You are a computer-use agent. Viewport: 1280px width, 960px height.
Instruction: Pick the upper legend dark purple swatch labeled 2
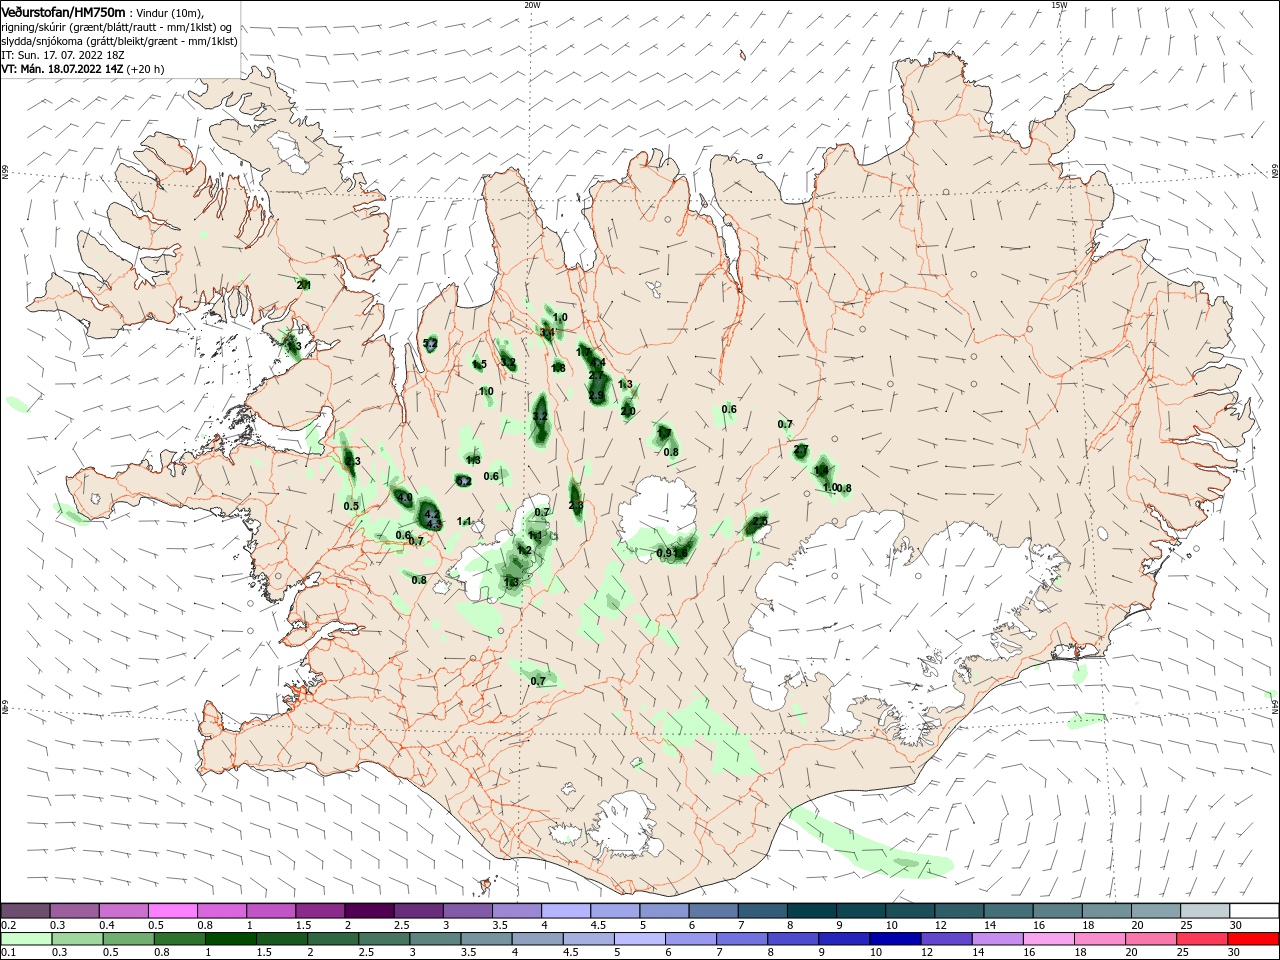(x=368, y=910)
